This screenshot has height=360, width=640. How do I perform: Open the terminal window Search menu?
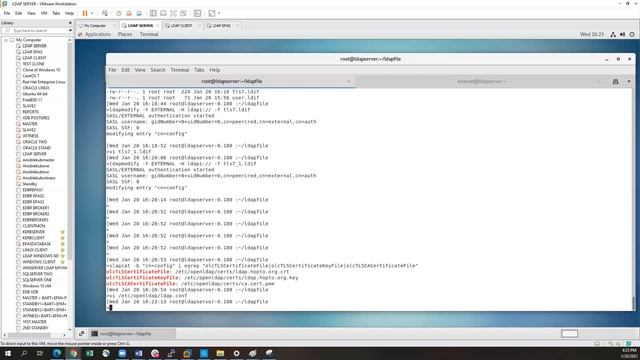tap(158, 70)
